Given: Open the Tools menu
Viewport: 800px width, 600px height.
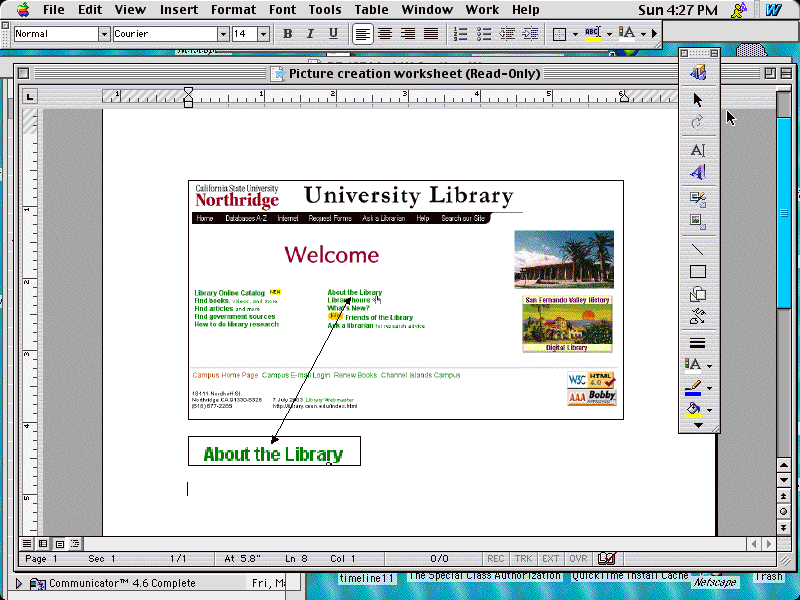Looking at the screenshot, I should 324,10.
